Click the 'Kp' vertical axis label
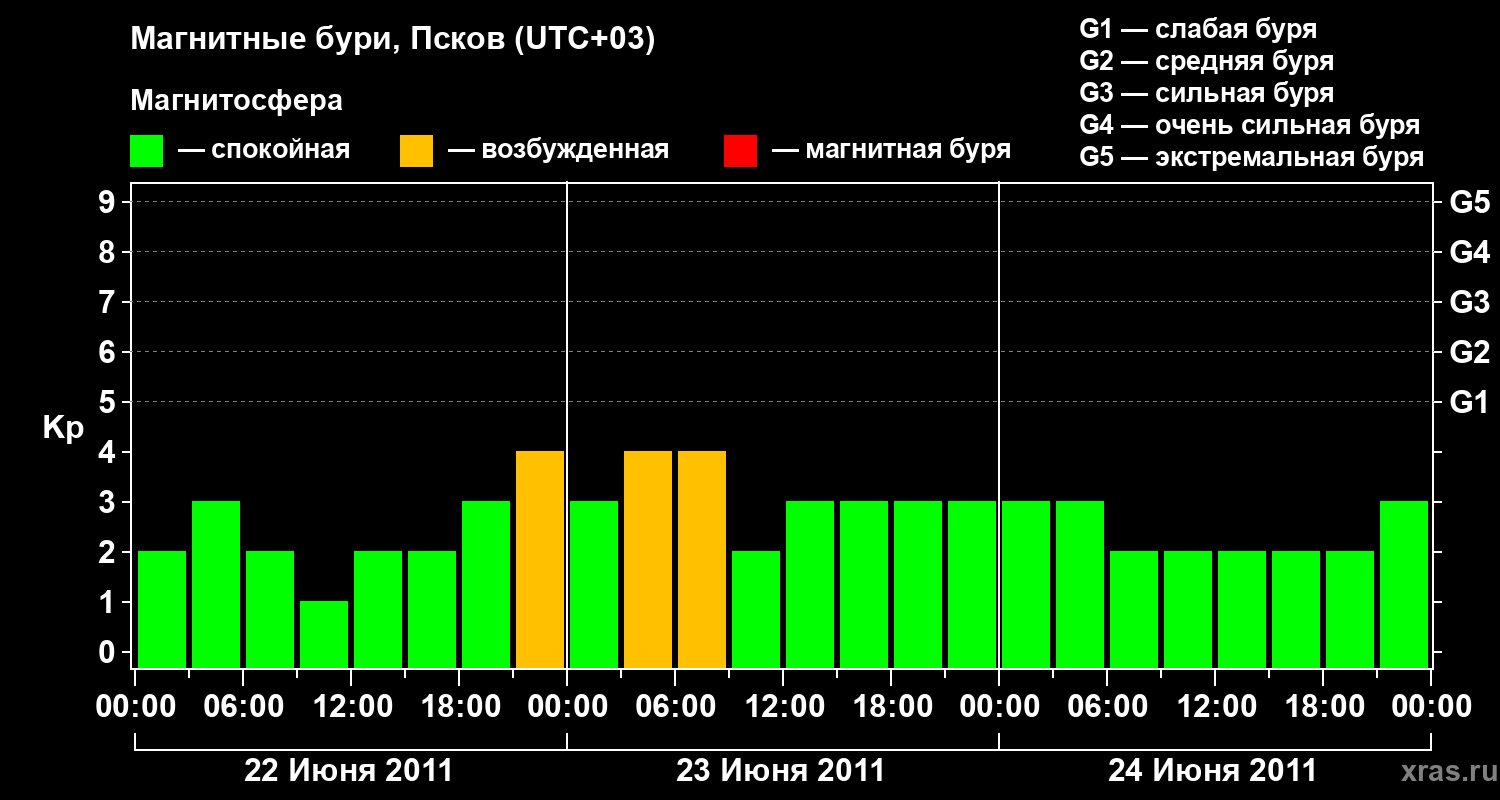The width and height of the screenshot is (1500, 800). [63, 428]
